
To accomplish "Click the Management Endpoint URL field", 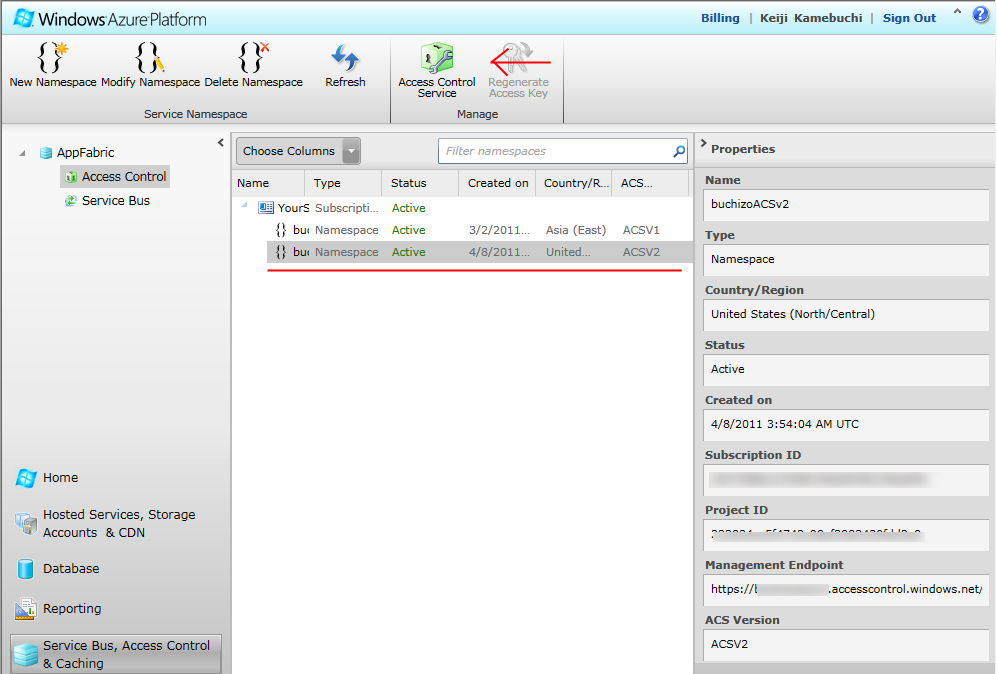I will tap(846, 589).
